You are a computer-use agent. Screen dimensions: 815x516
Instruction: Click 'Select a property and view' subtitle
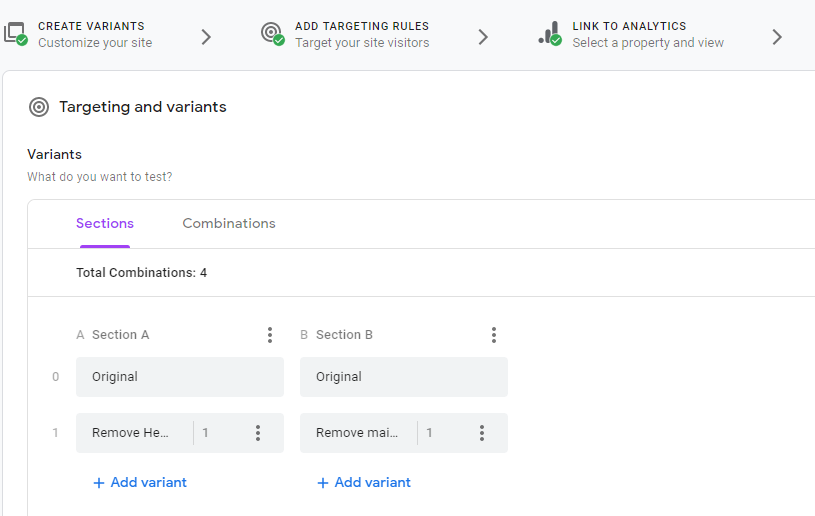pos(648,43)
